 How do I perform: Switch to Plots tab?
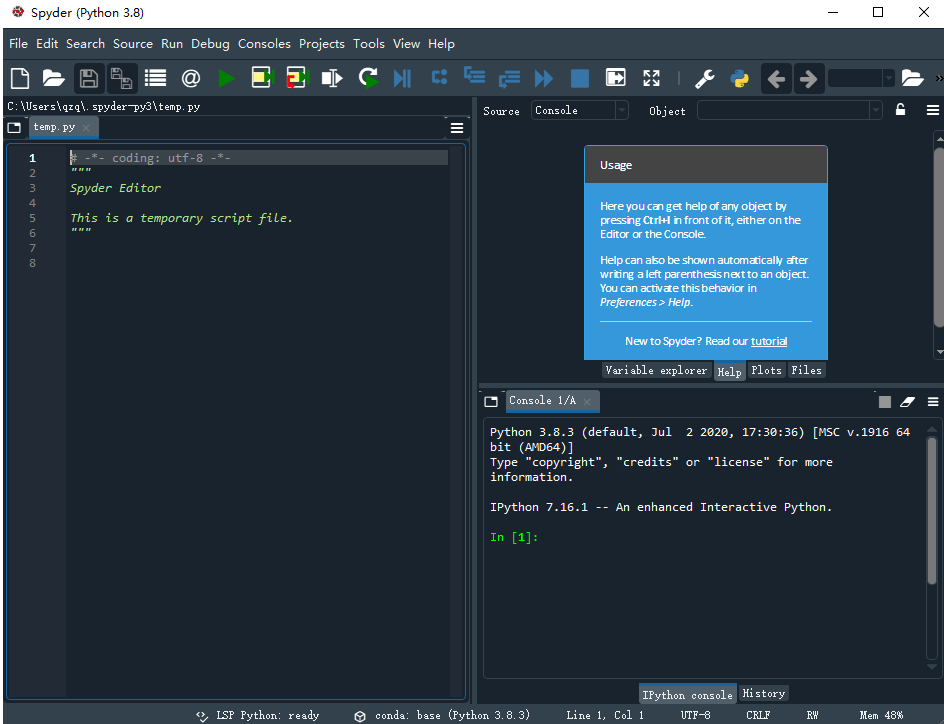[766, 370]
